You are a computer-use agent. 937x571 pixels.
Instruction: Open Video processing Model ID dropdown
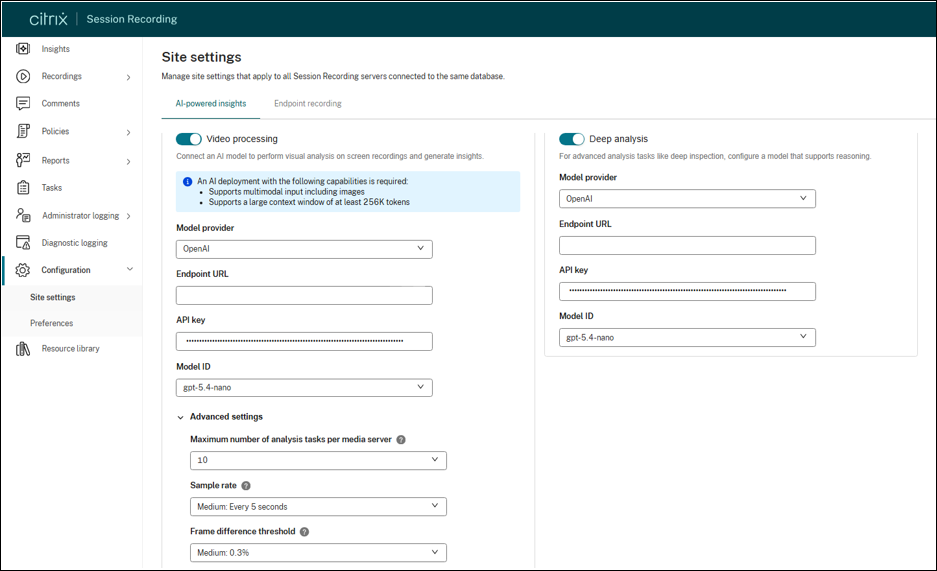[x=304, y=388]
